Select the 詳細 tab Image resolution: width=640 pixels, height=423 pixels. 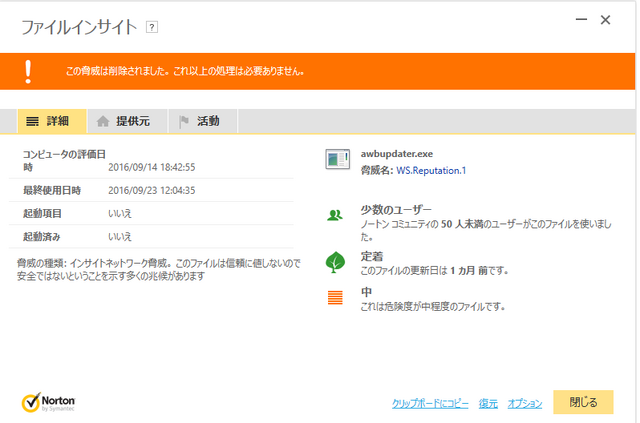coord(52,121)
